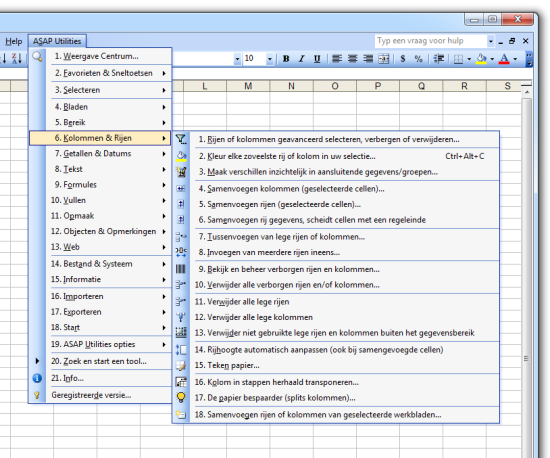550x458 pixels.
Task: Choose Verwijder alle lege rijen
Action: coord(336,302)
